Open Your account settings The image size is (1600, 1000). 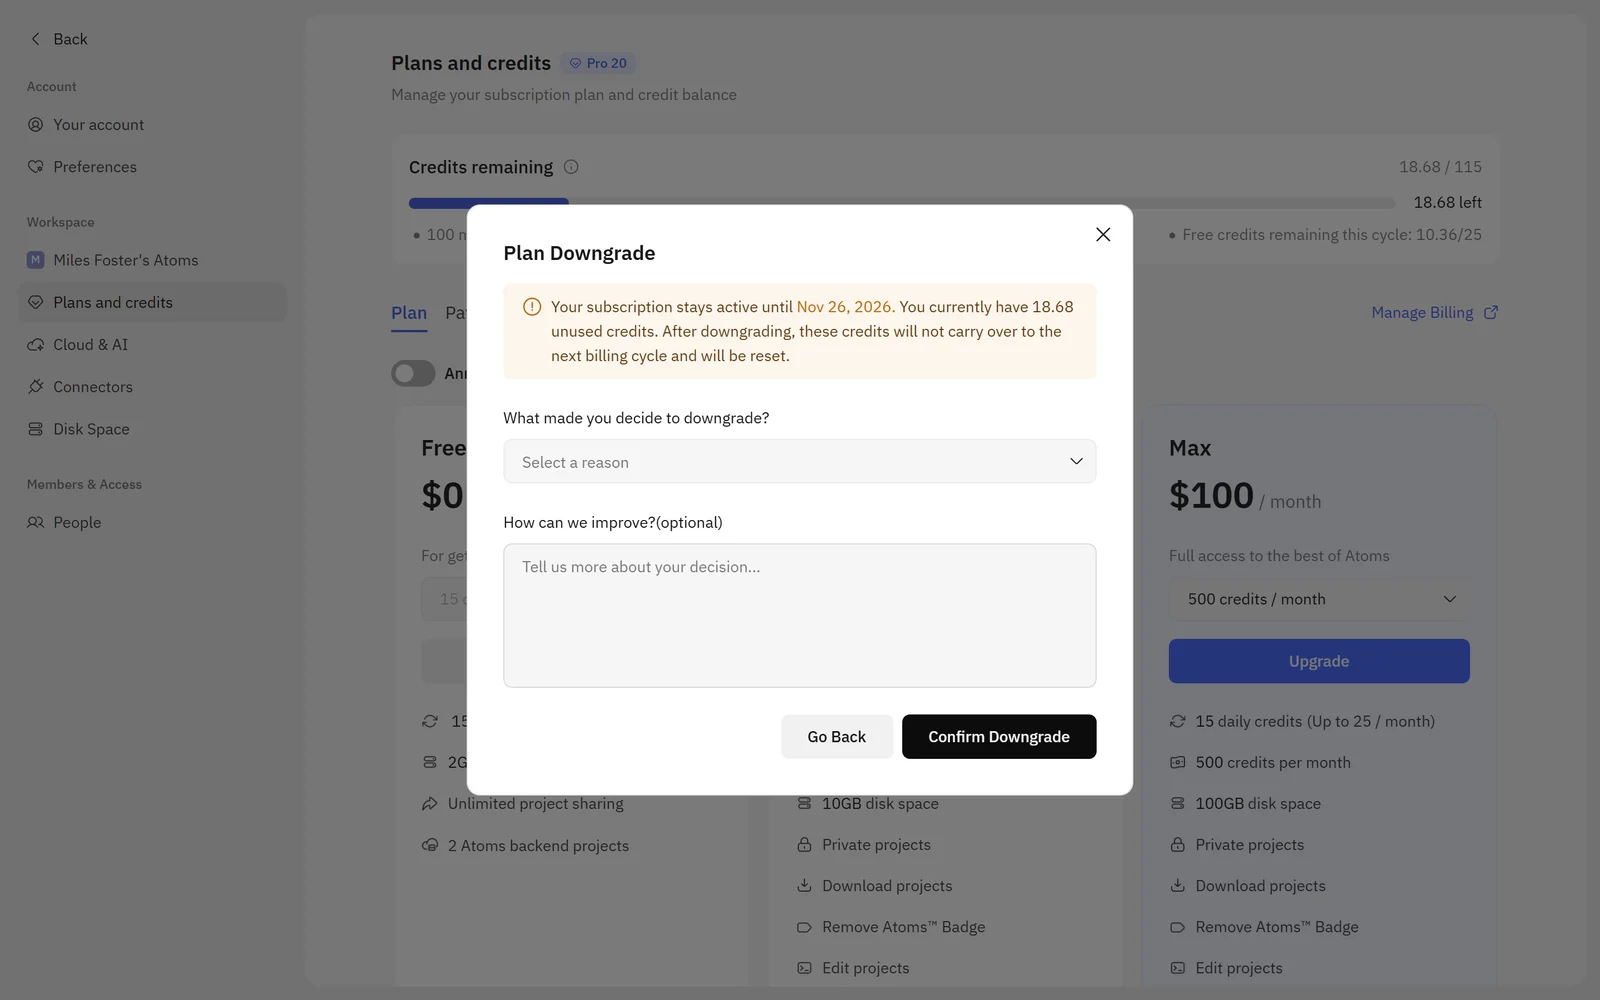click(152, 125)
